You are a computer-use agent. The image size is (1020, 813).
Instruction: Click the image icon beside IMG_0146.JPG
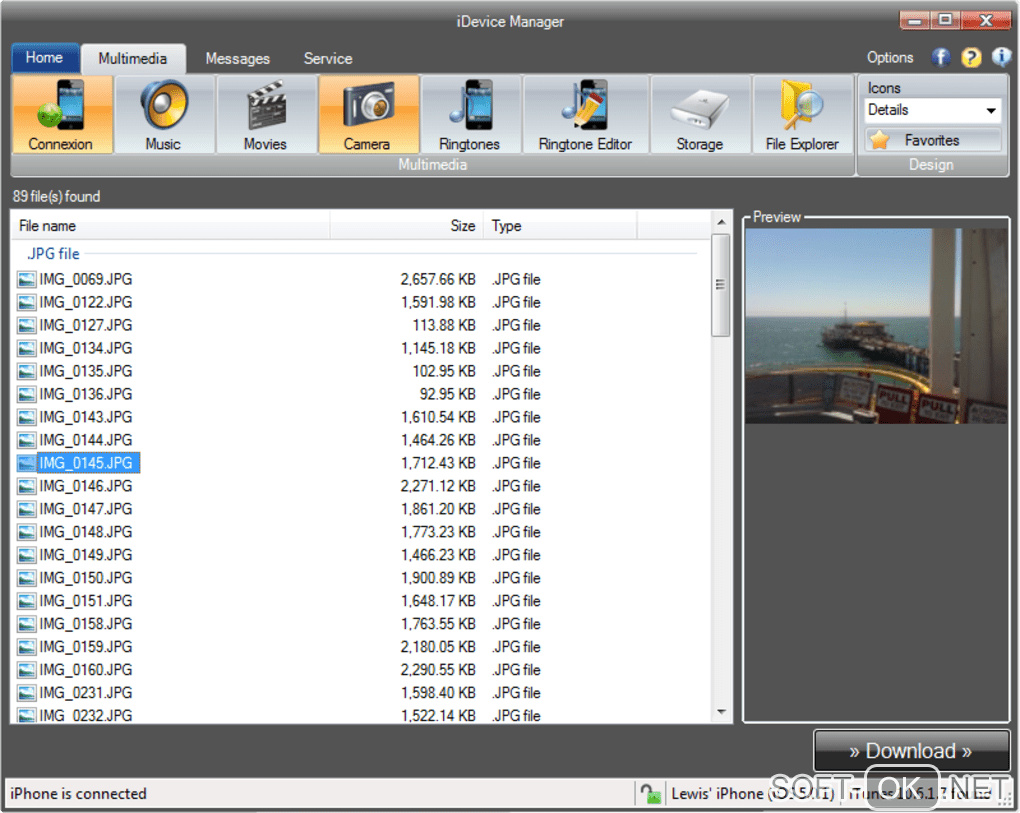[27, 486]
